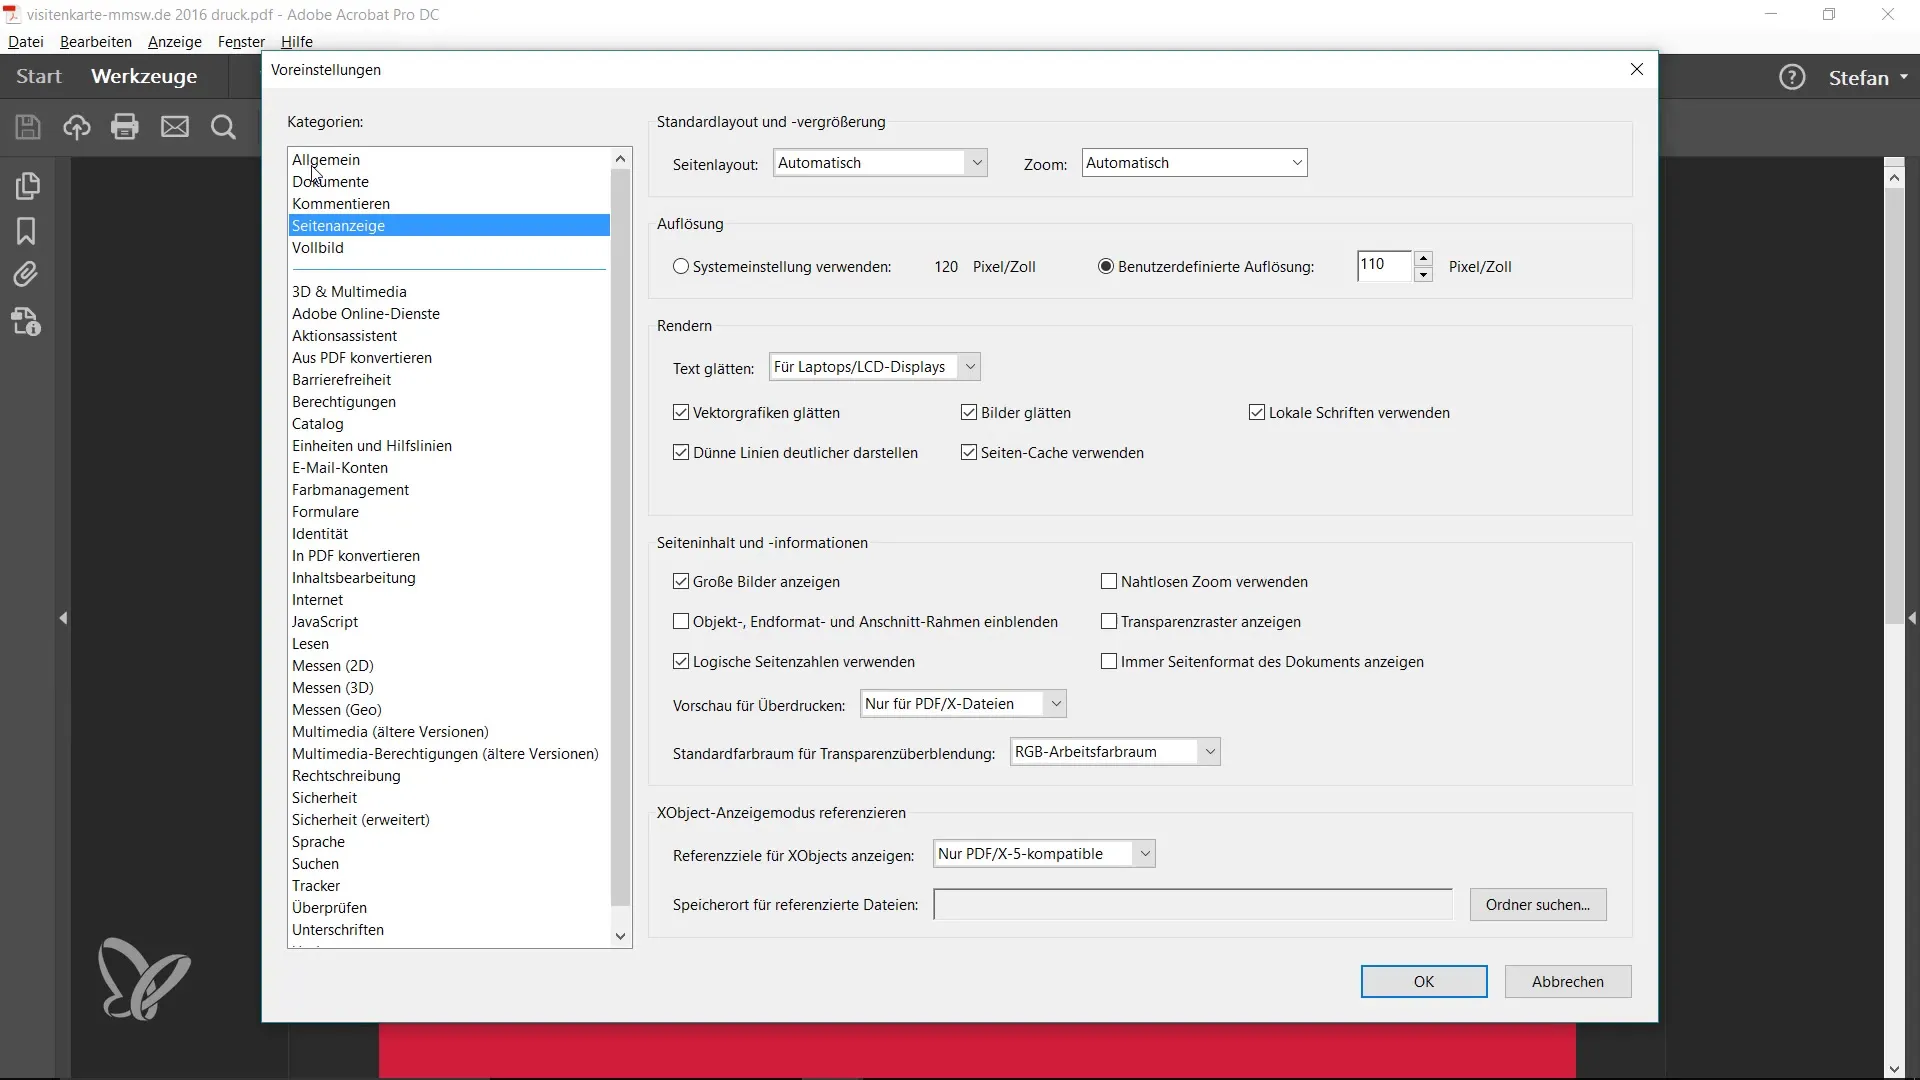Screen dimensions: 1920x1080
Task: Click the custom resolution input field
Action: coord(1384,266)
